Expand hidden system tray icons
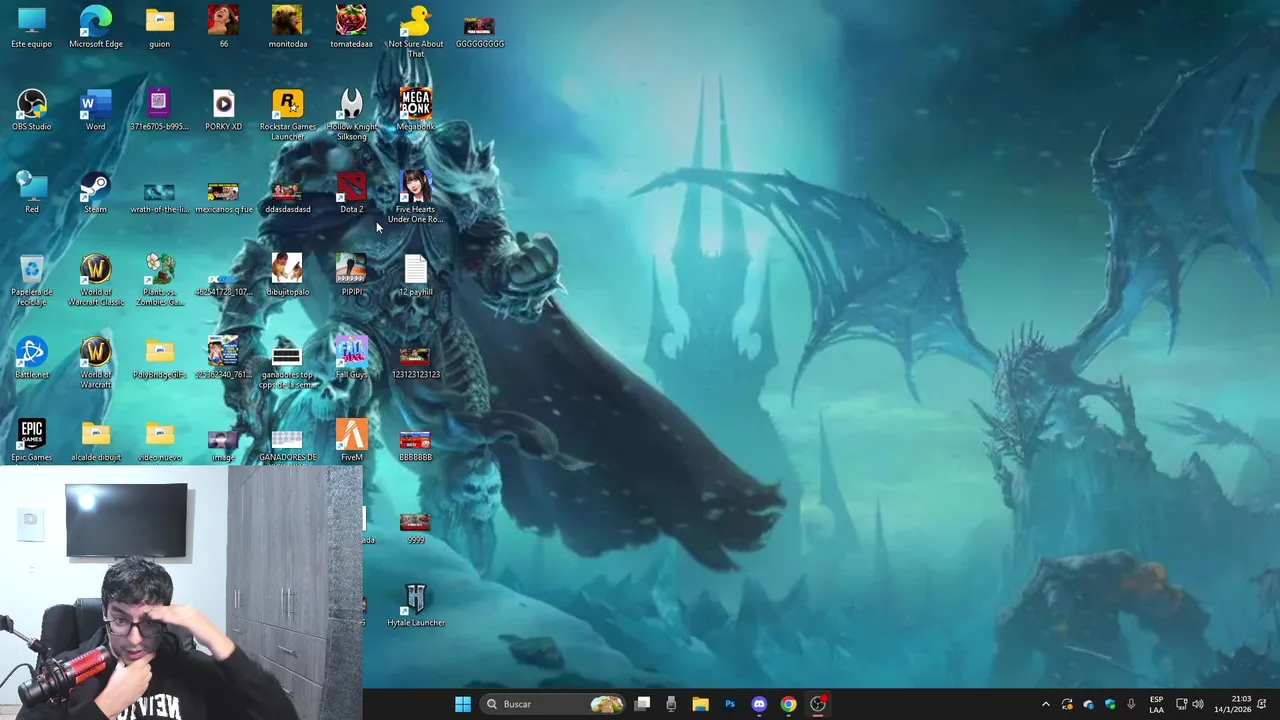1280x720 pixels. click(1046, 704)
